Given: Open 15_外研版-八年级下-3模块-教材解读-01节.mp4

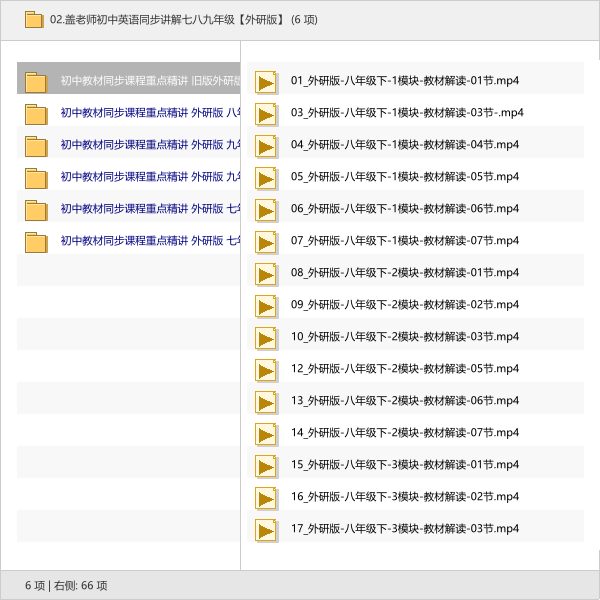Looking at the screenshot, I should pos(405,464).
